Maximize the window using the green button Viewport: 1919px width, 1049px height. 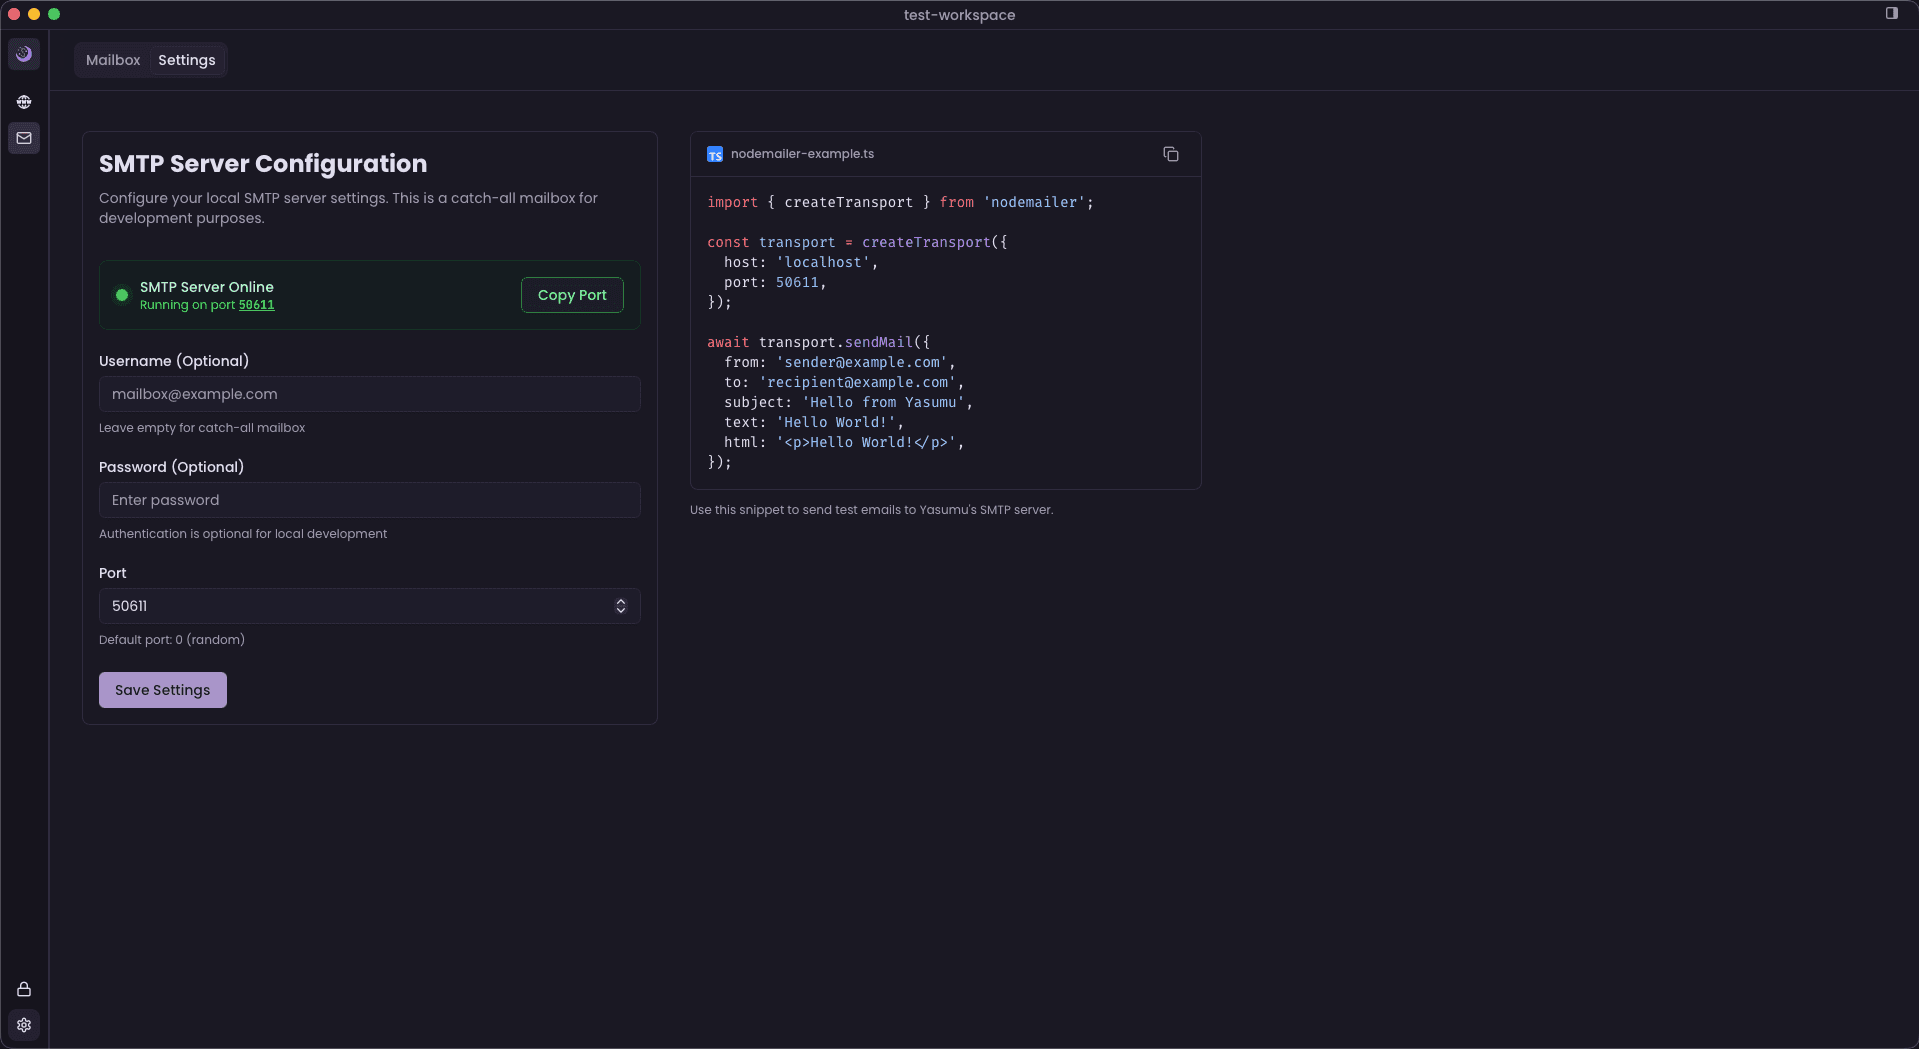coord(54,14)
